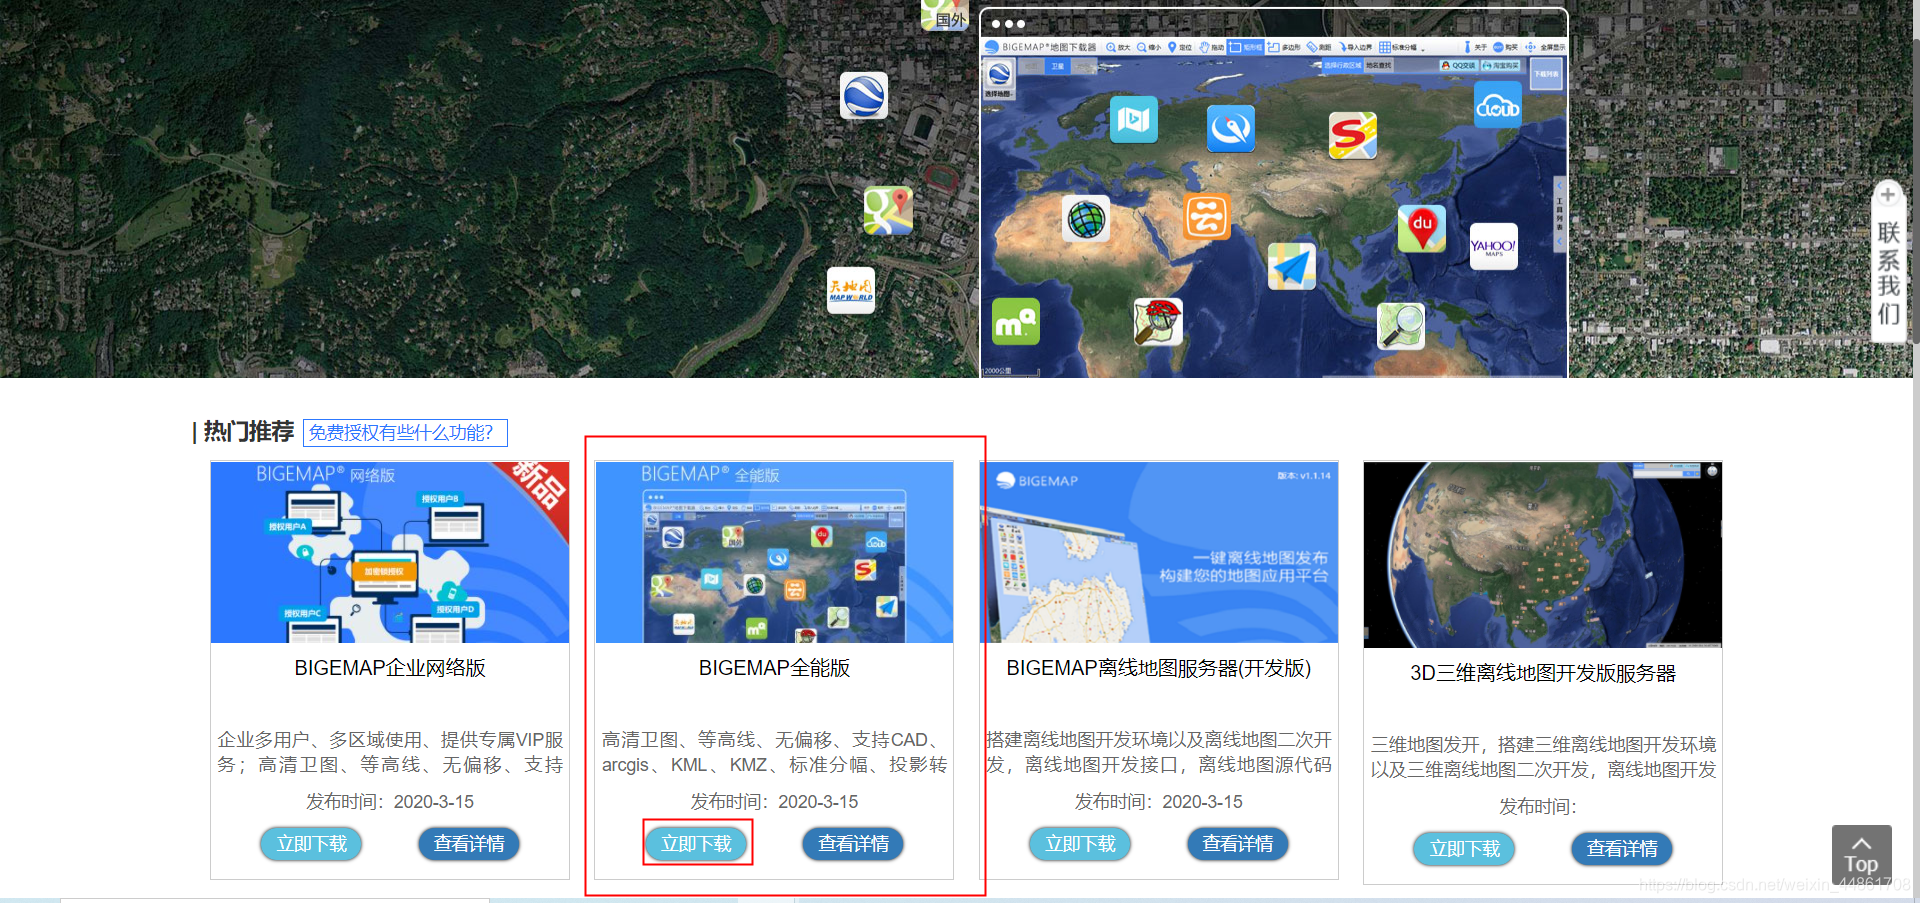This screenshot has height=903, width=1920.
Task: Click 立即下载 for 3D三维离线地图开发版服务器
Action: pyautogui.click(x=1465, y=849)
